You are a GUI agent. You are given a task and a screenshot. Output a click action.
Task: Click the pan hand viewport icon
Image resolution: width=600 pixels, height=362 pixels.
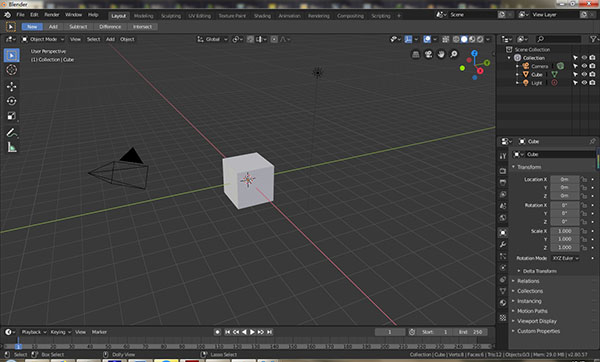click(441, 54)
